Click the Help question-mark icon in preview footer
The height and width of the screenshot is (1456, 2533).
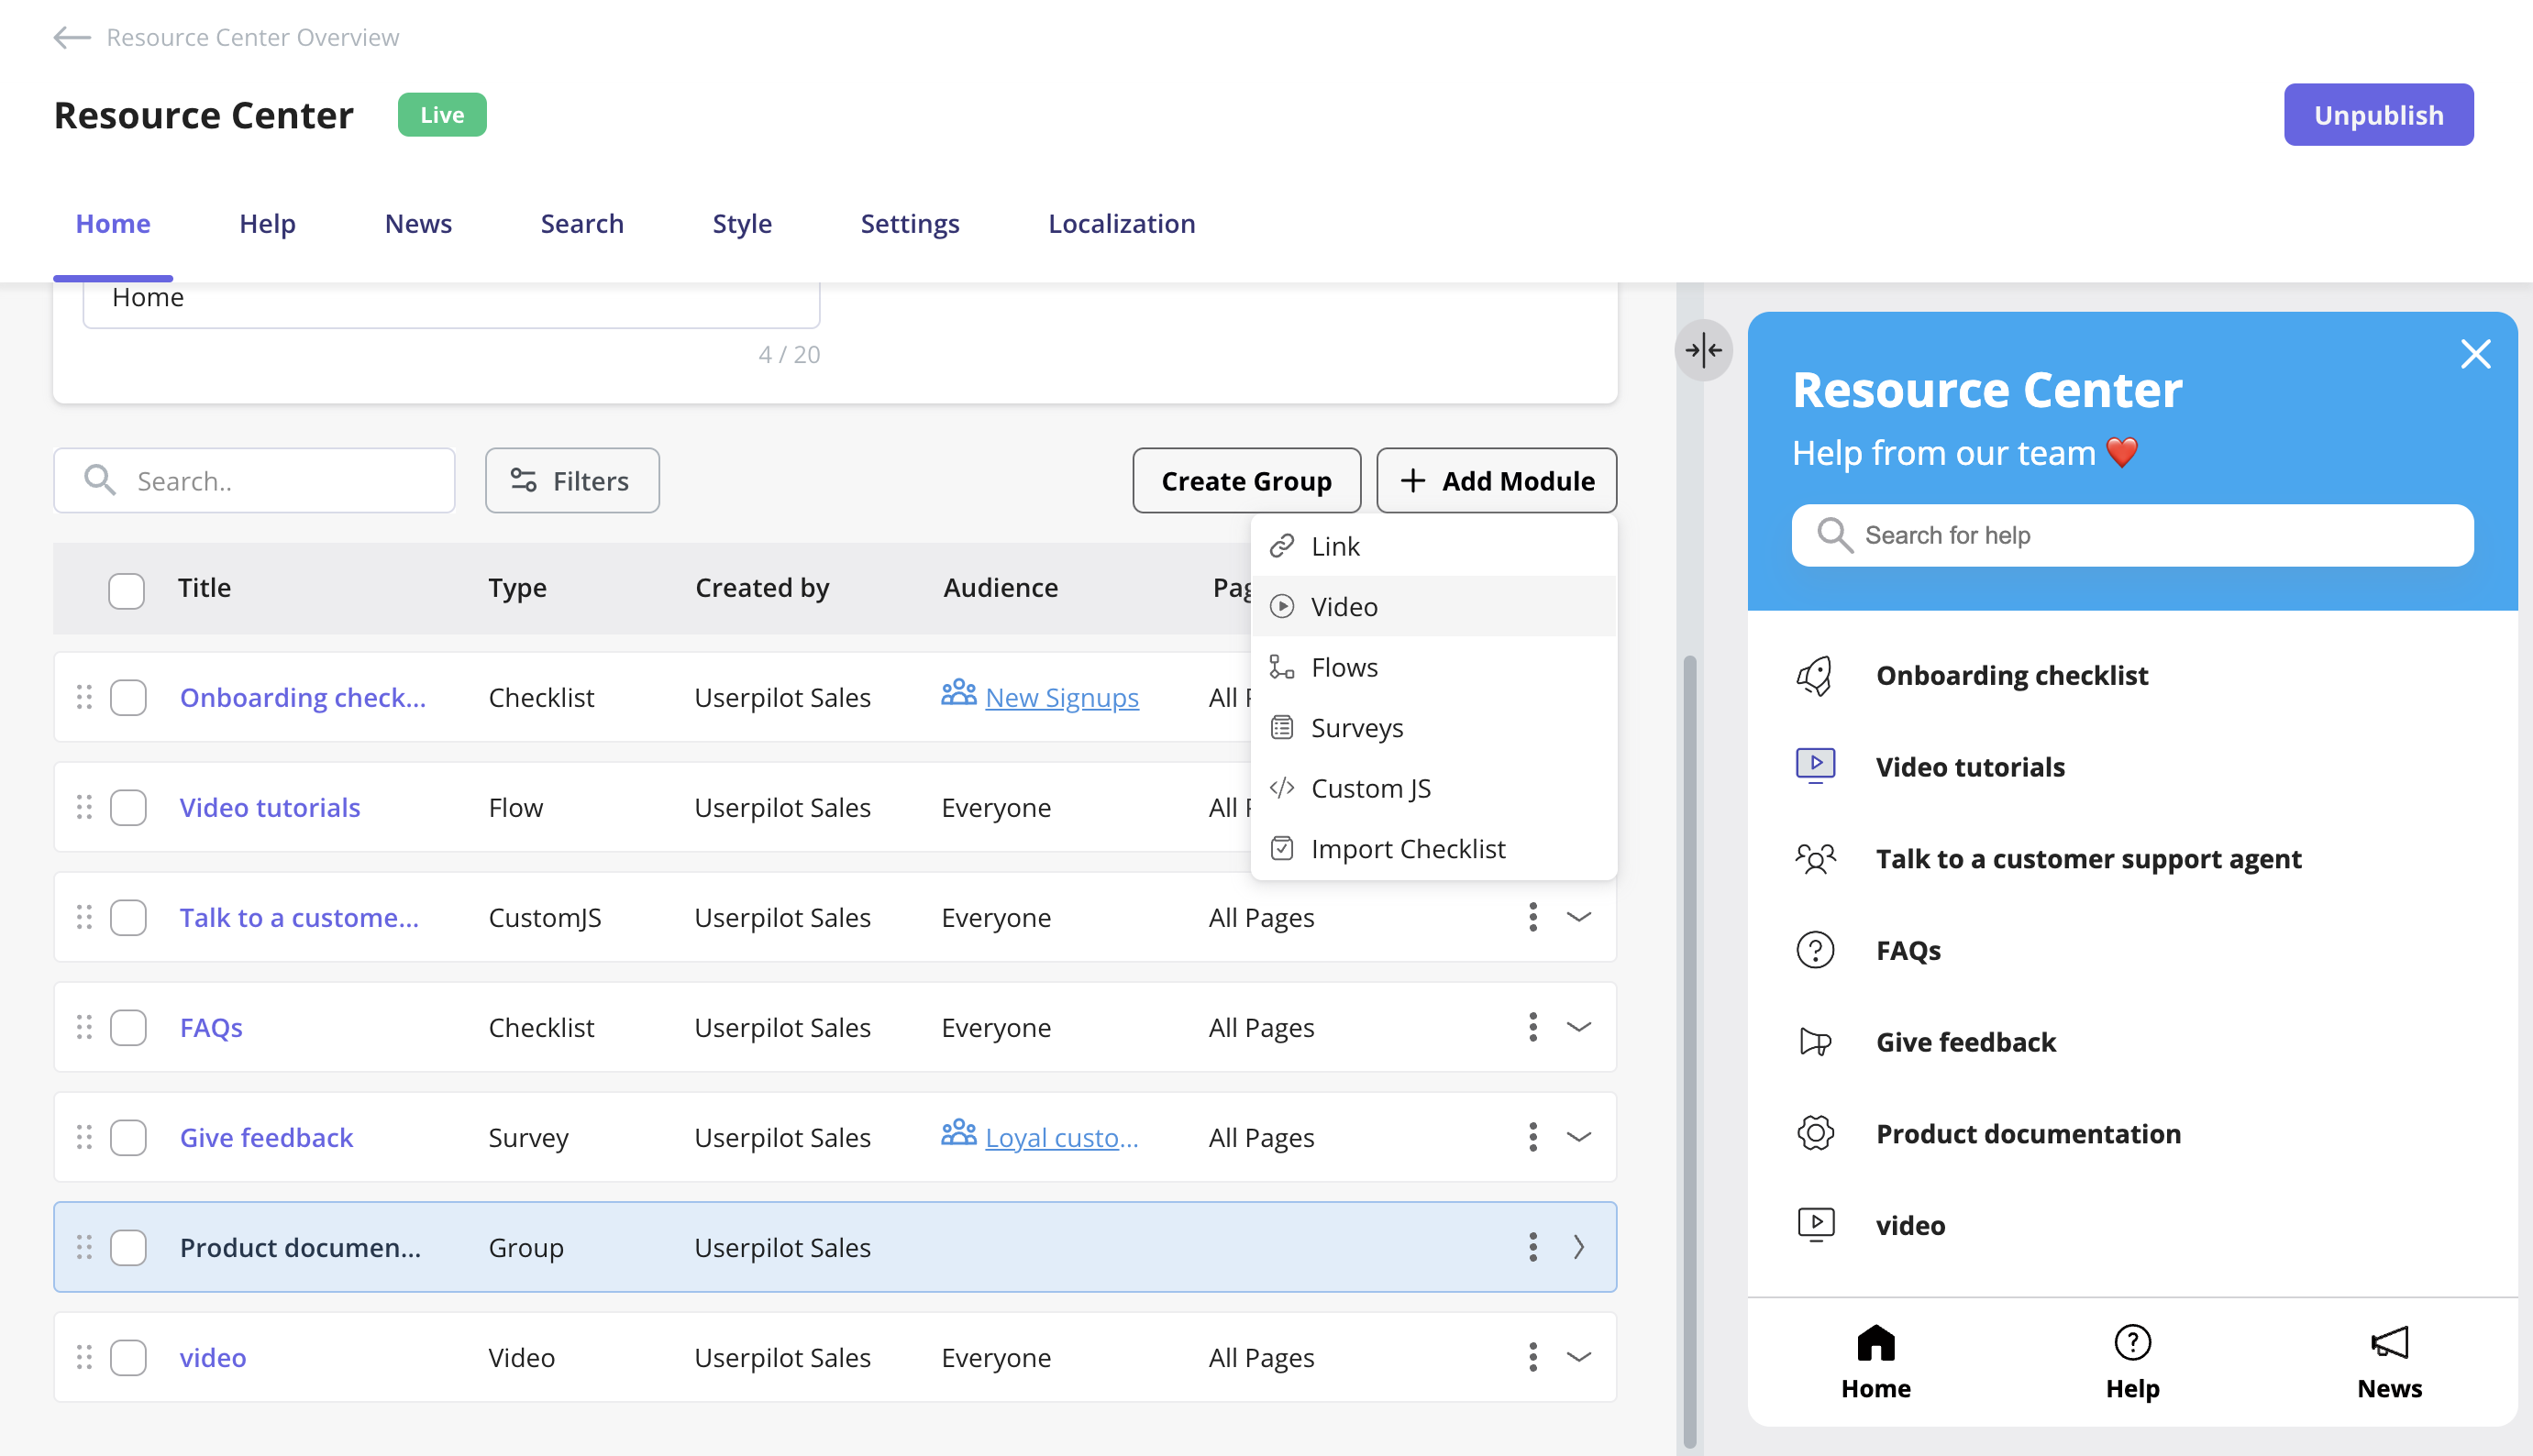tap(2132, 1343)
